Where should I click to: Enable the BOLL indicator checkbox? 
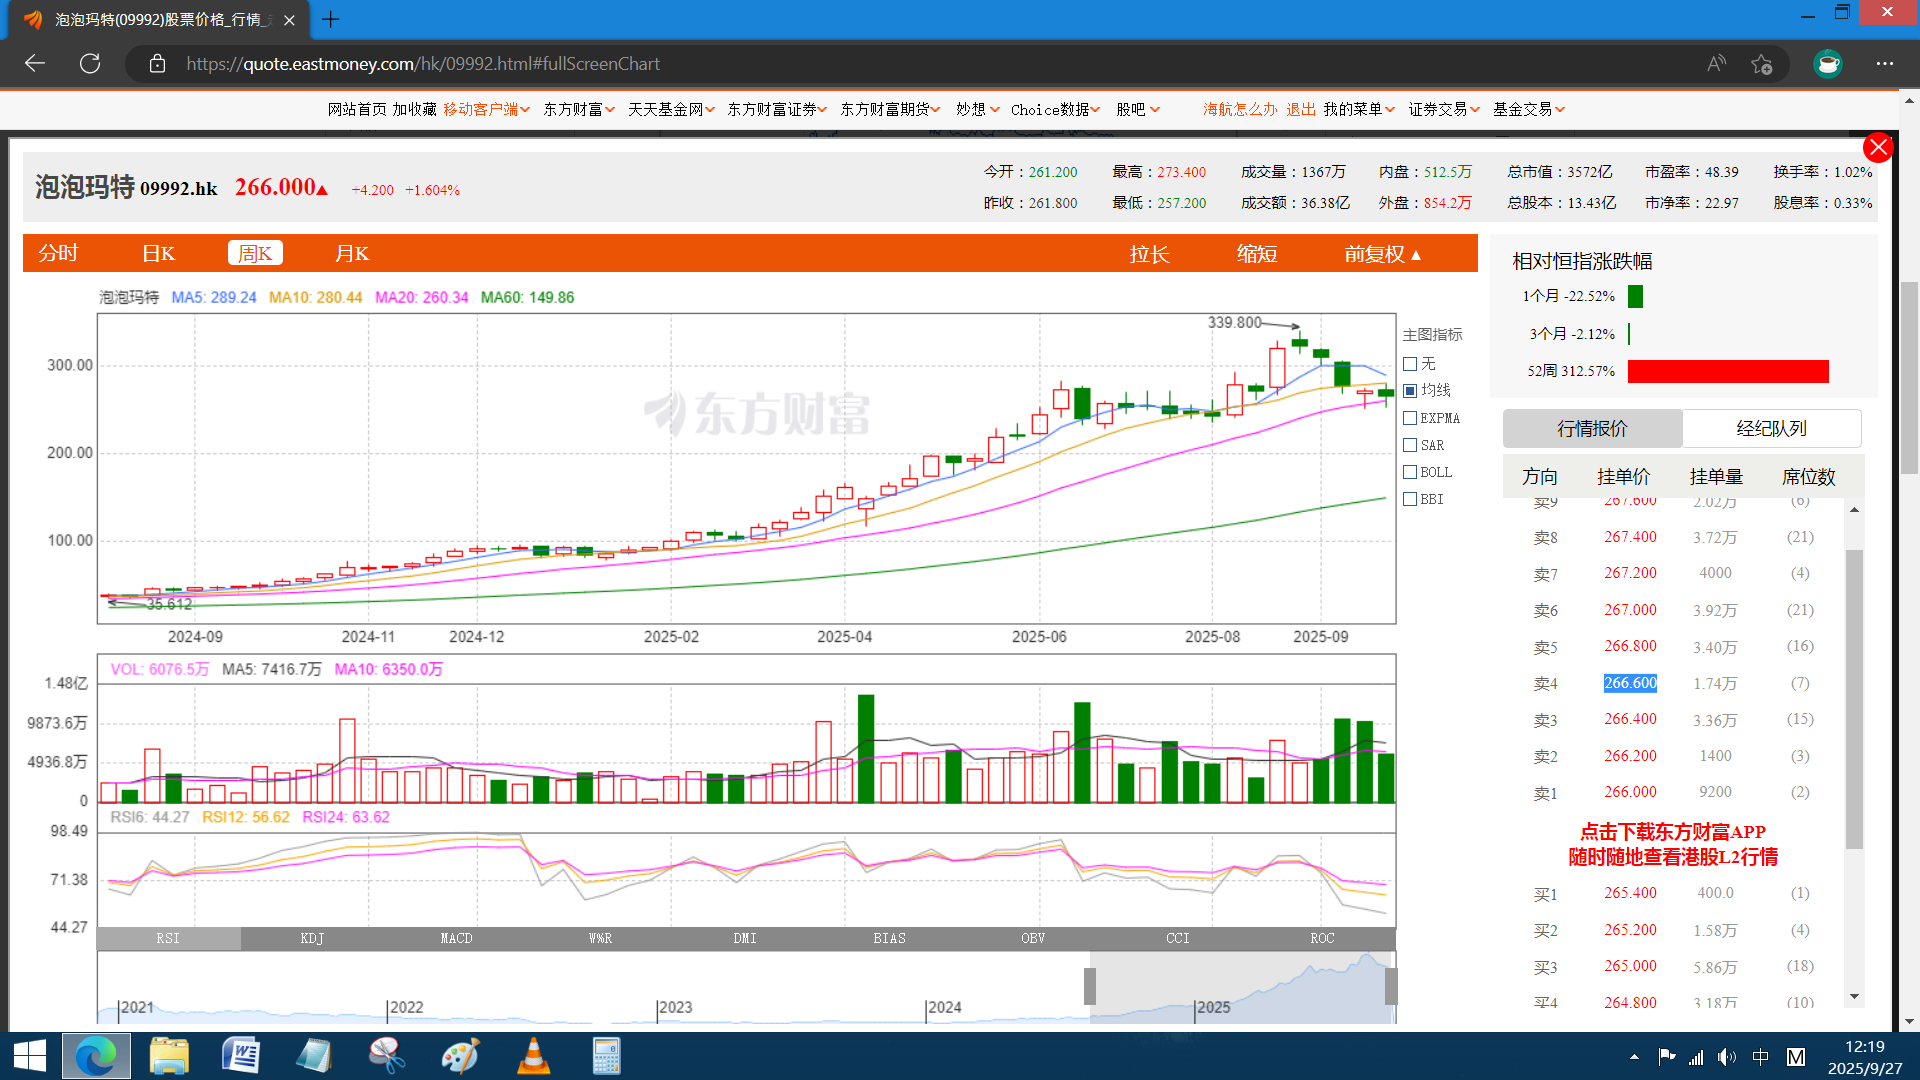tap(1410, 472)
